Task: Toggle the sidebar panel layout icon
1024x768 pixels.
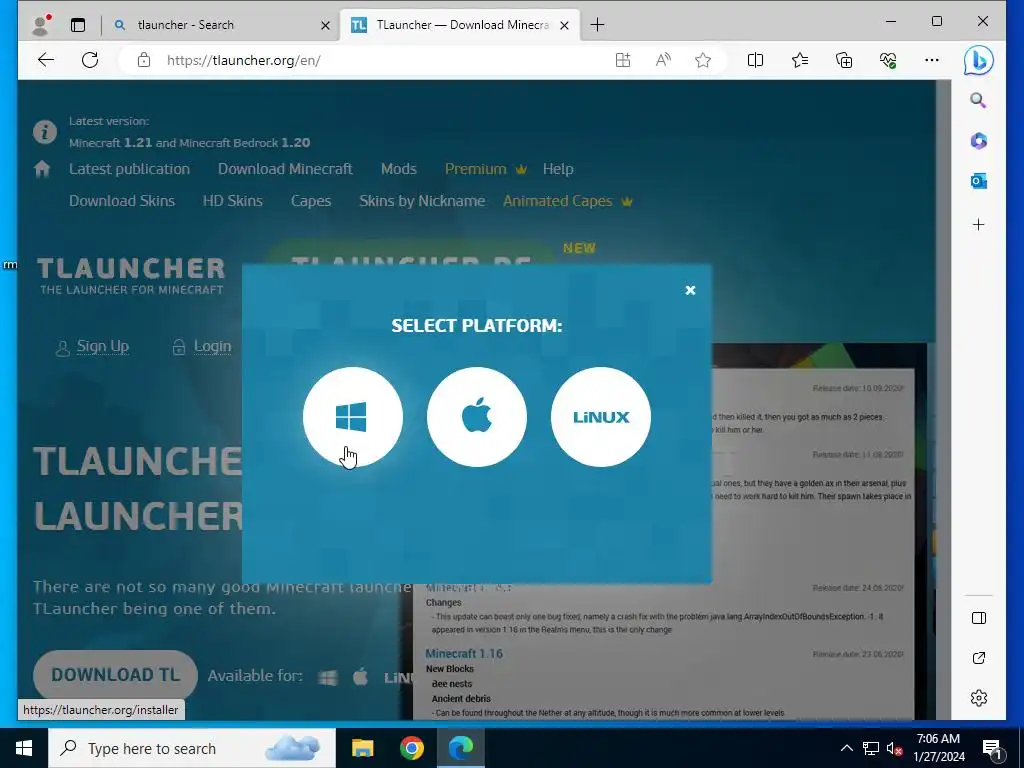Action: click(978, 618)
